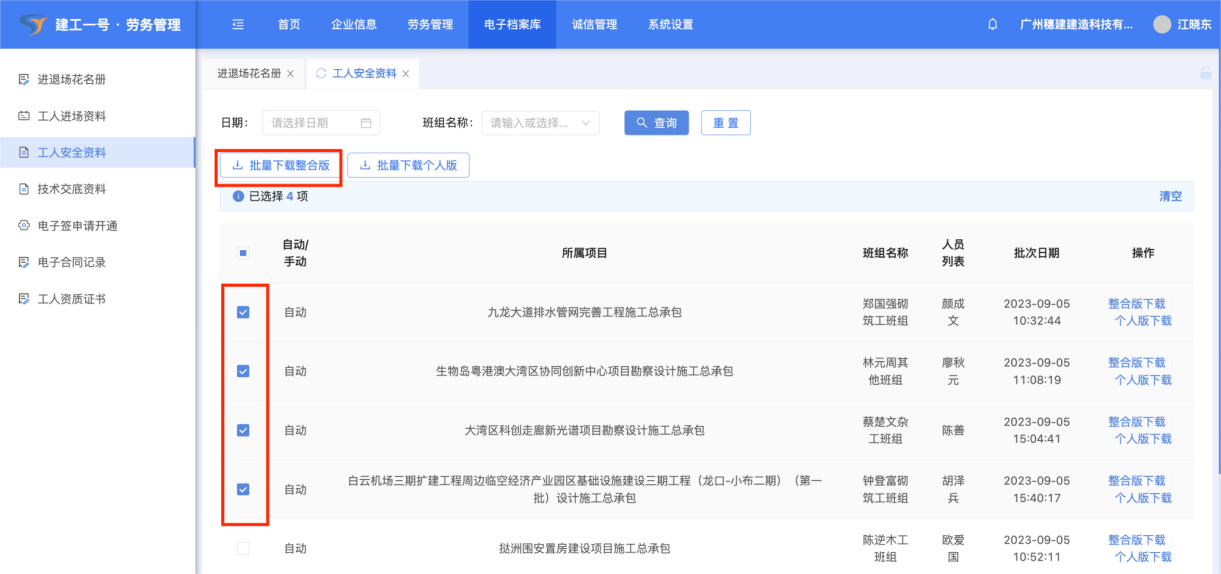Click 批量下载整合版 button
Screen dimensions: 1221x574
click(x=280, y=166)
